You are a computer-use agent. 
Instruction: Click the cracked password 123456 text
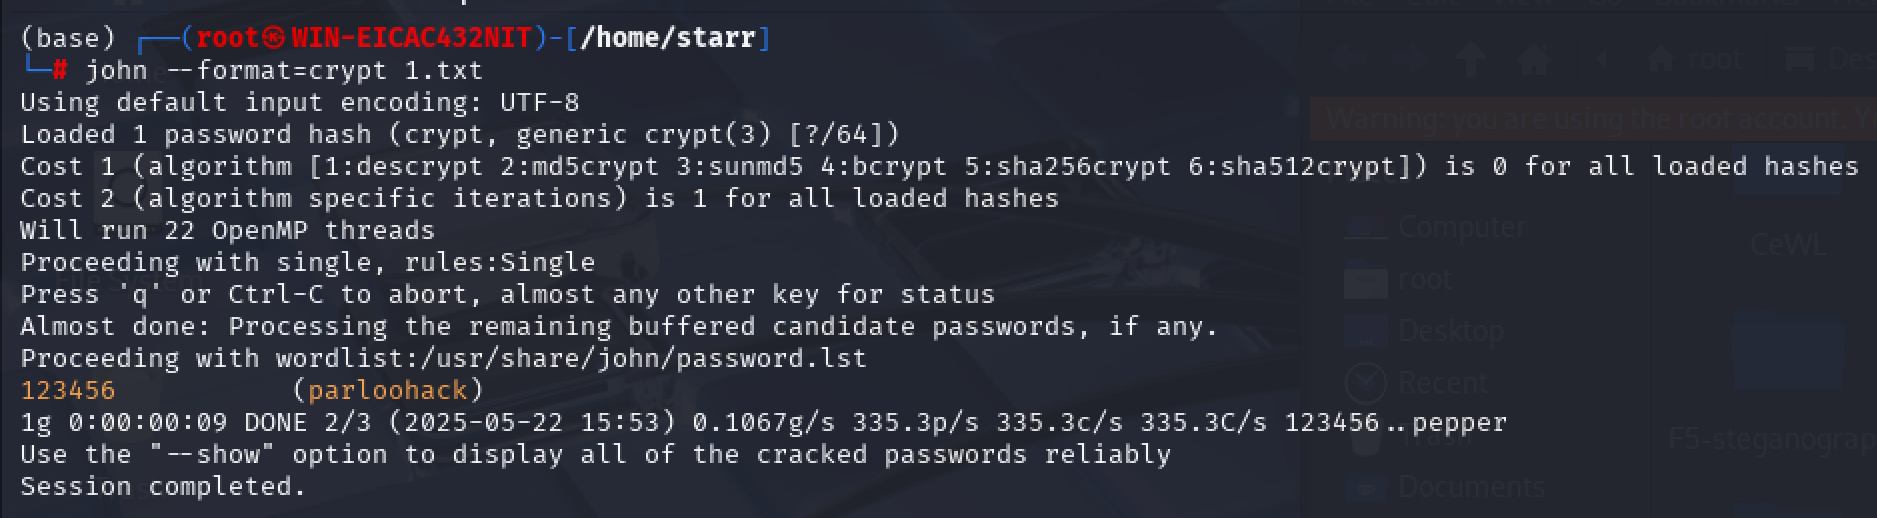pos(68,390)
